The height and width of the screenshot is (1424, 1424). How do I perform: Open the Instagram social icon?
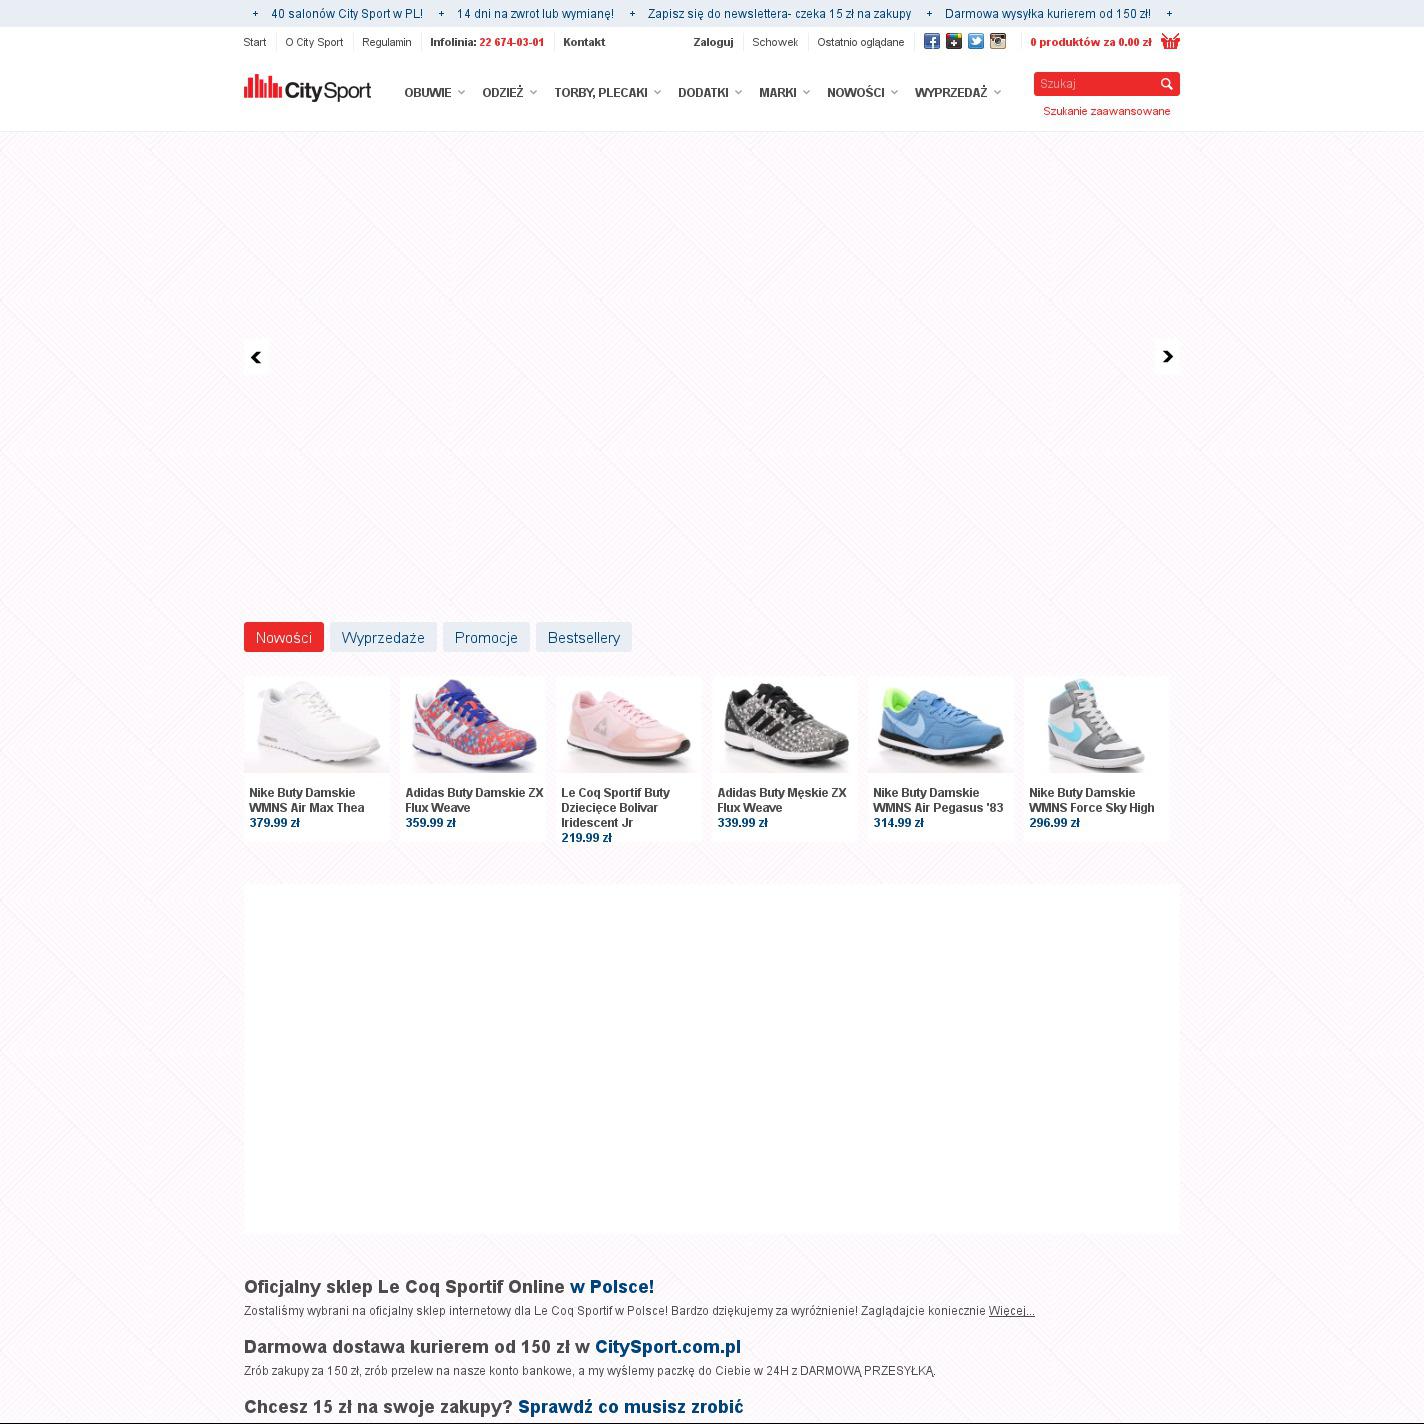tap(997, 41)
